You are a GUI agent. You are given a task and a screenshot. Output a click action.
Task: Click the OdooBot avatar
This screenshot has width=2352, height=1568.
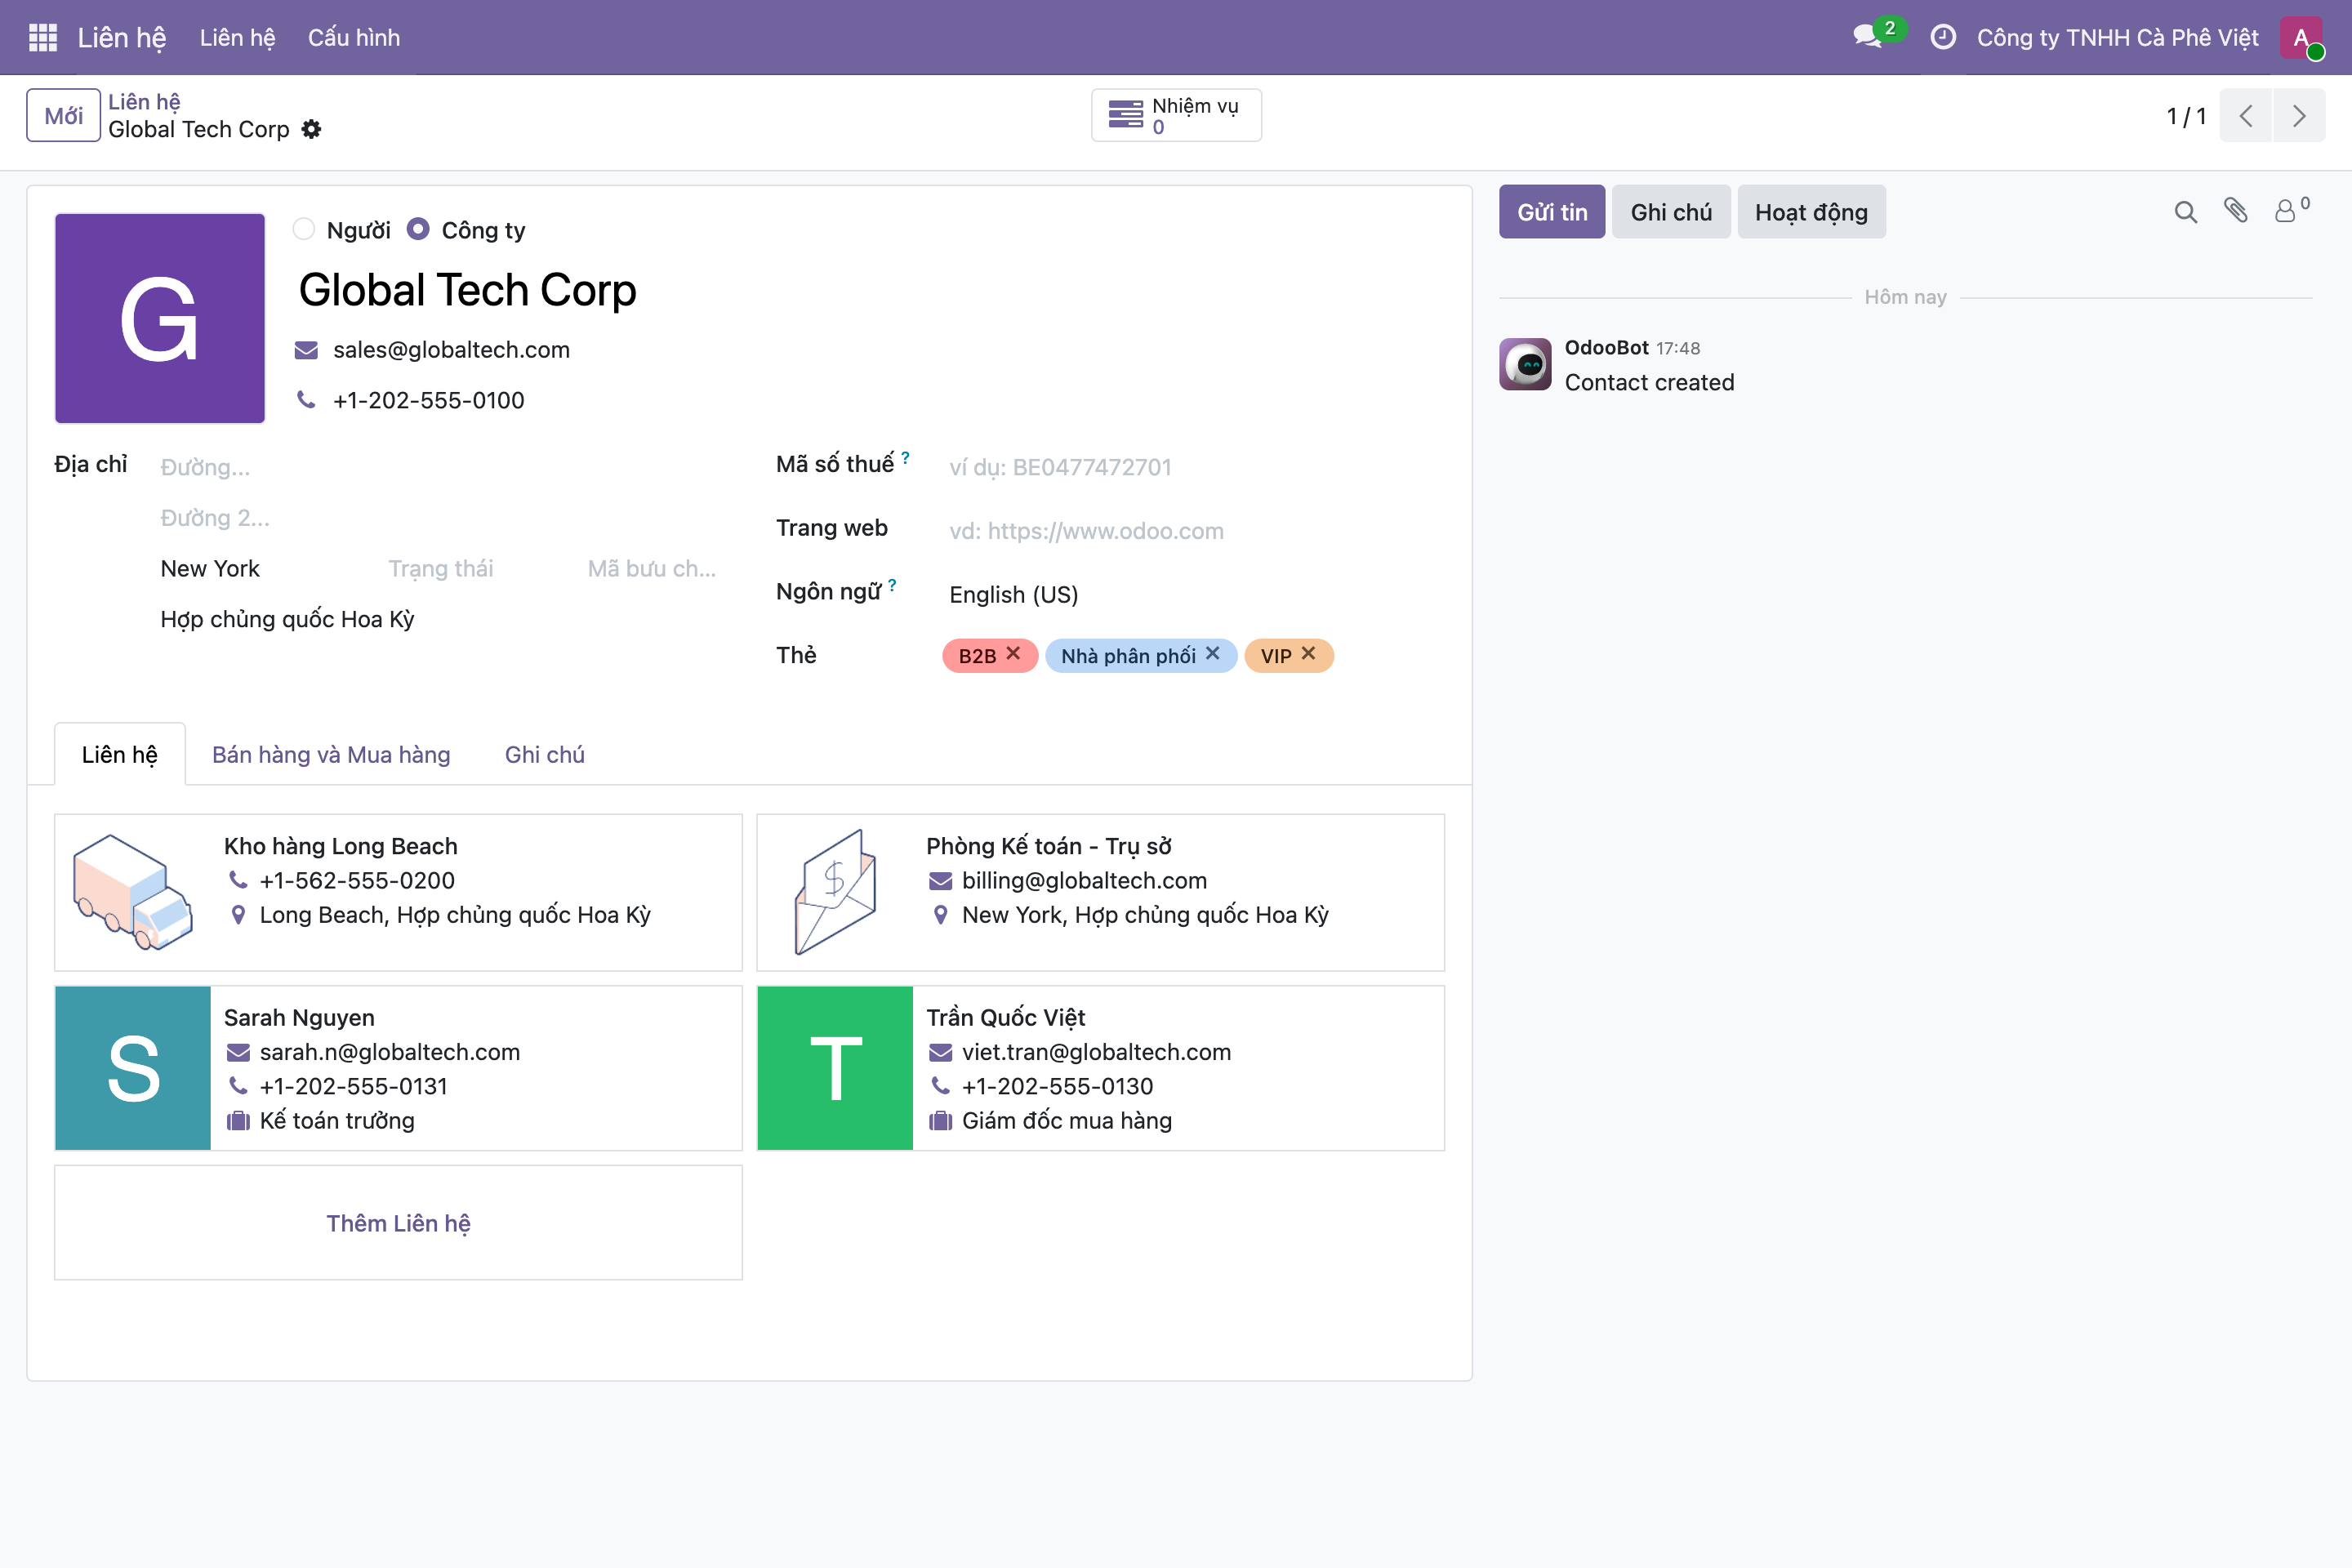pyautogui.click(x=1525, y=364)
